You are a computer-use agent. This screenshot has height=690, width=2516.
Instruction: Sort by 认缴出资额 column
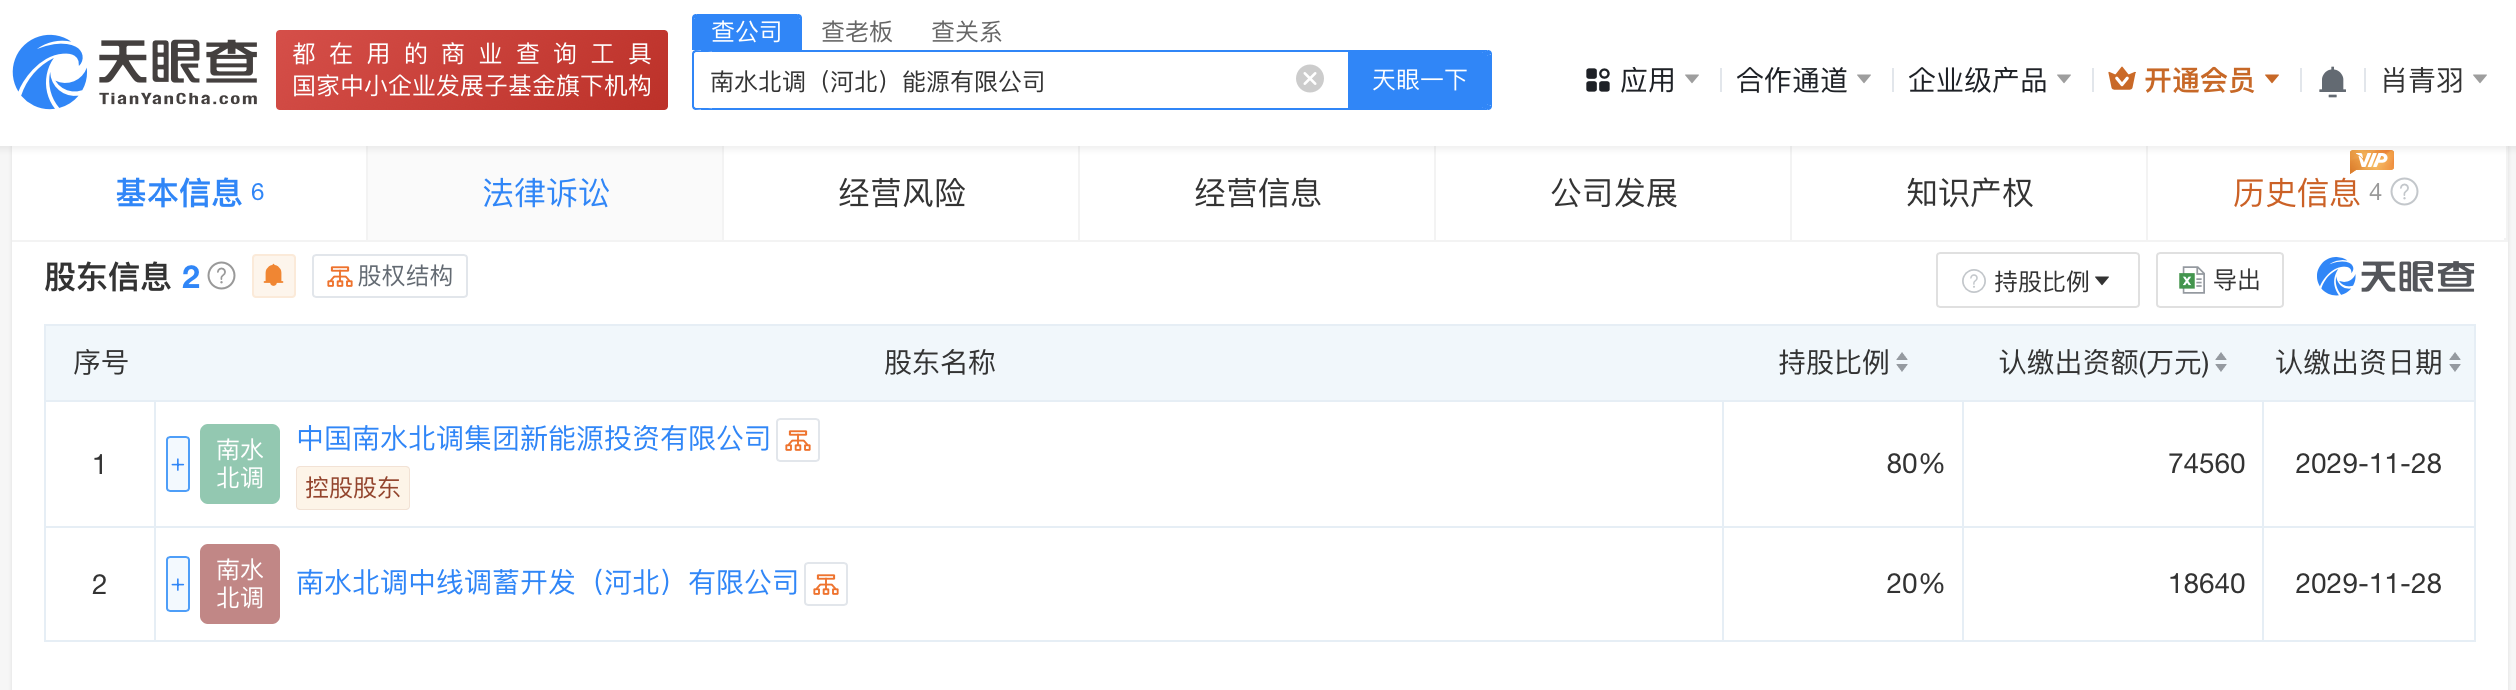click(2220, 363)
